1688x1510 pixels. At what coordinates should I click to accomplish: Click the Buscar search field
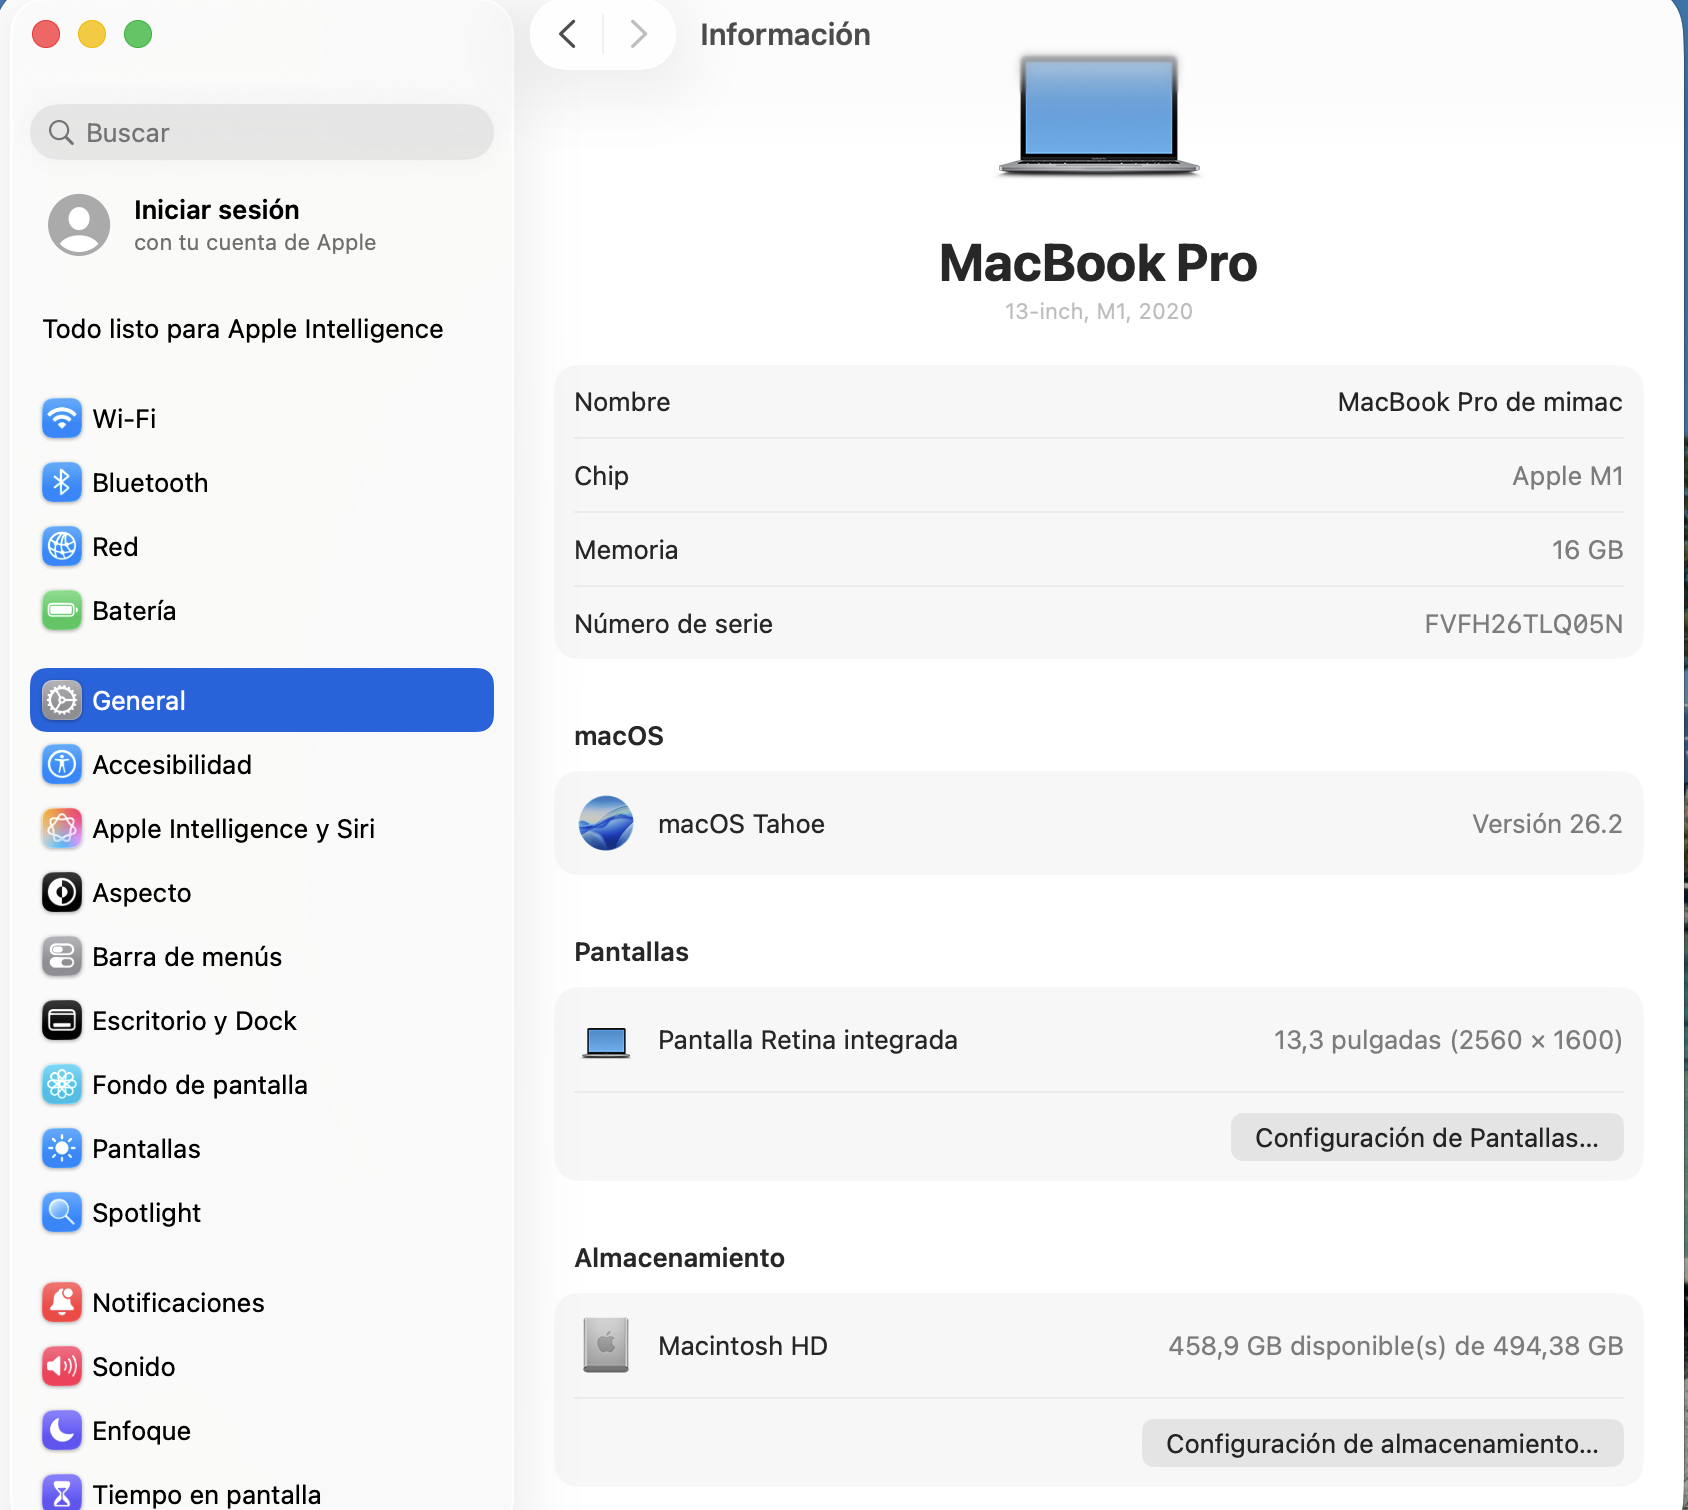pos(262,132)
